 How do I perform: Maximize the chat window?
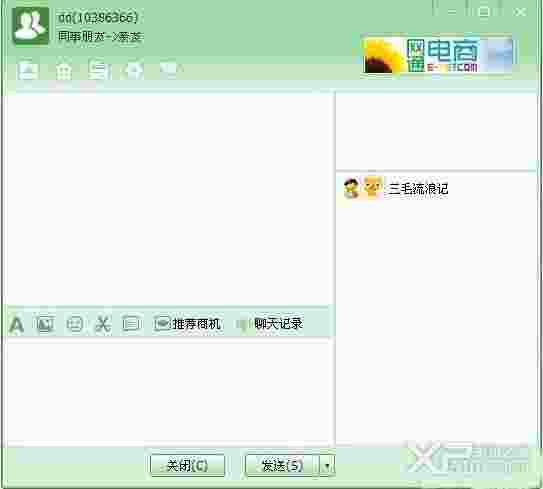[484, 12]
